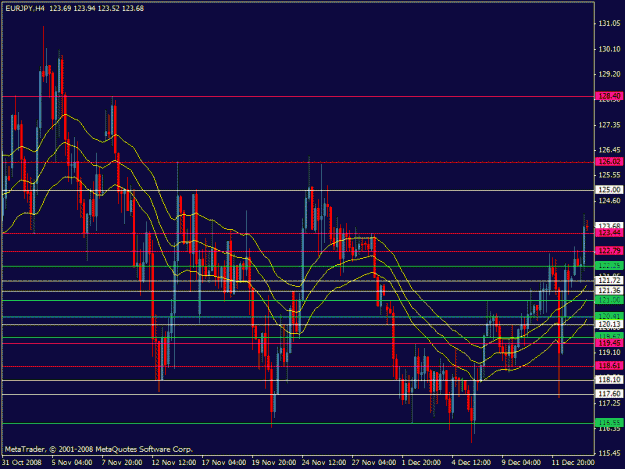Select the 128.40 pink price level label
The image size is (625, 469).
pyautogui.click(x=609, y=96)
